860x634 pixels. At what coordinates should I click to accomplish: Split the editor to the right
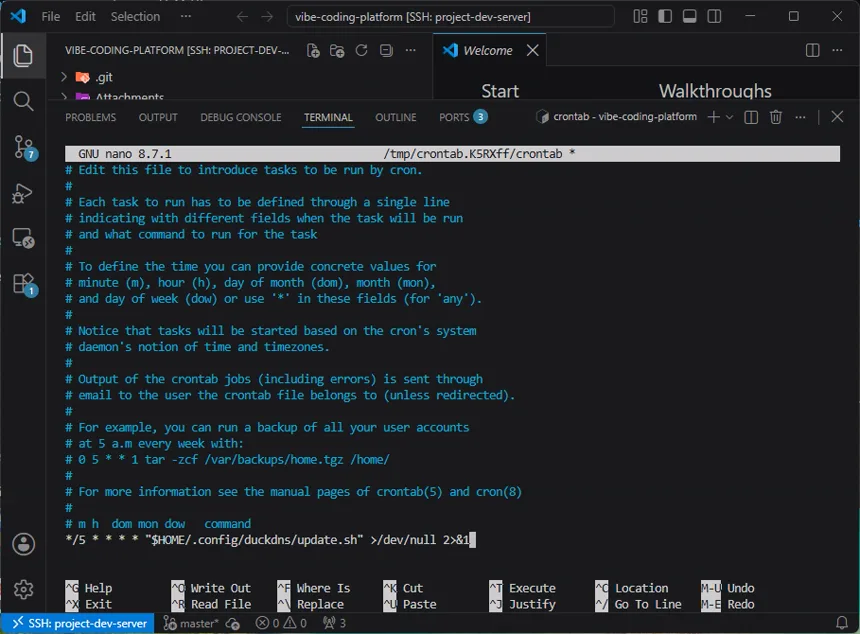[x=813, y=50]
